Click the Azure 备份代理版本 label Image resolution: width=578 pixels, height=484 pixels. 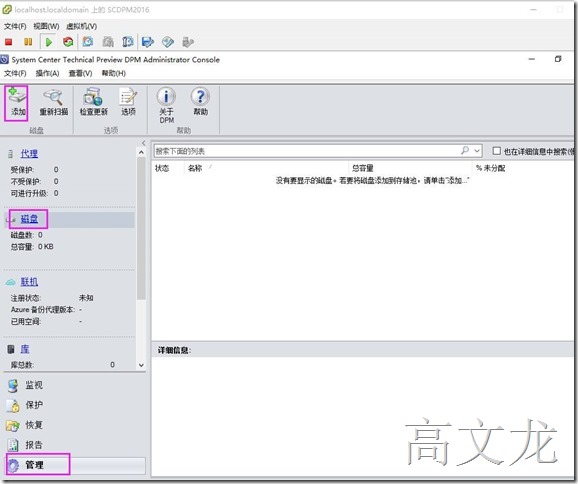pos(43,310)
